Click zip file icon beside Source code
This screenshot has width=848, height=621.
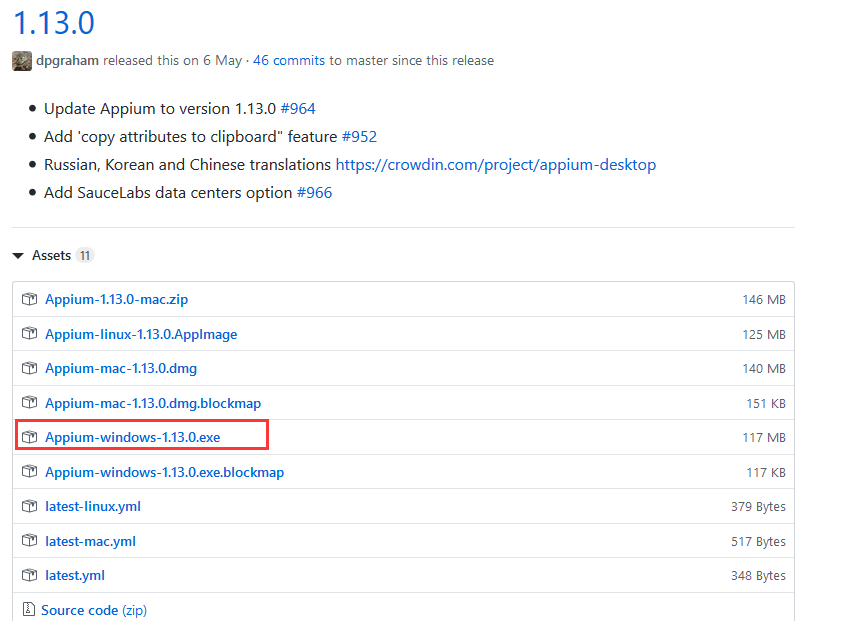tap(29, 610)
